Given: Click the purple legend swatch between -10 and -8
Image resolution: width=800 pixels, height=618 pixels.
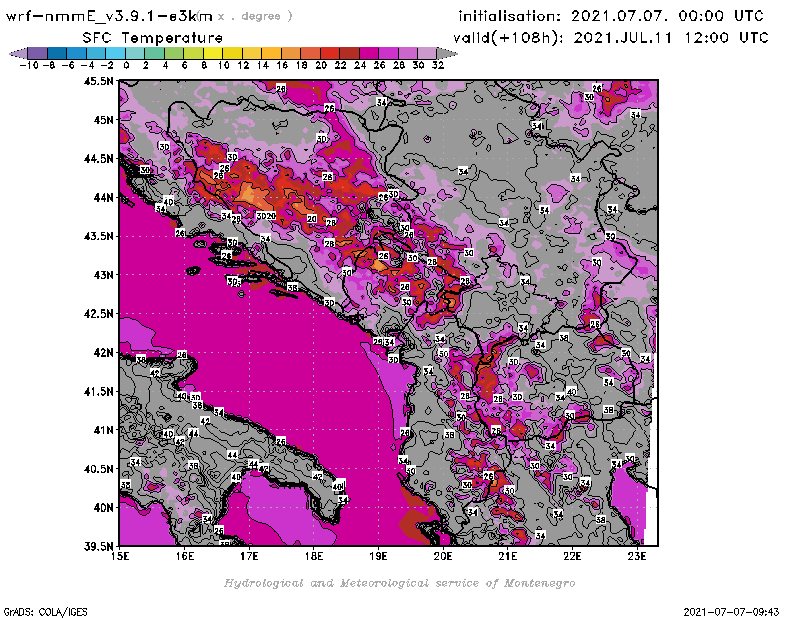Looking at the screenshot, I should point(38,53).
